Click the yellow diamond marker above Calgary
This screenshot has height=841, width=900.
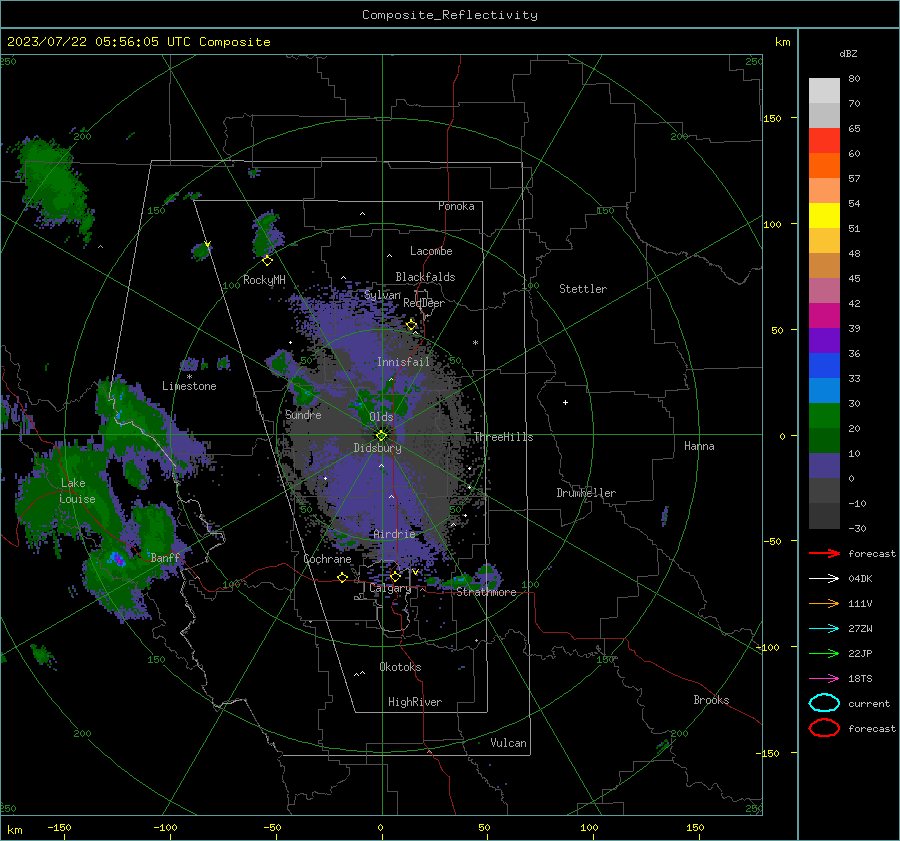pos(395,576)
